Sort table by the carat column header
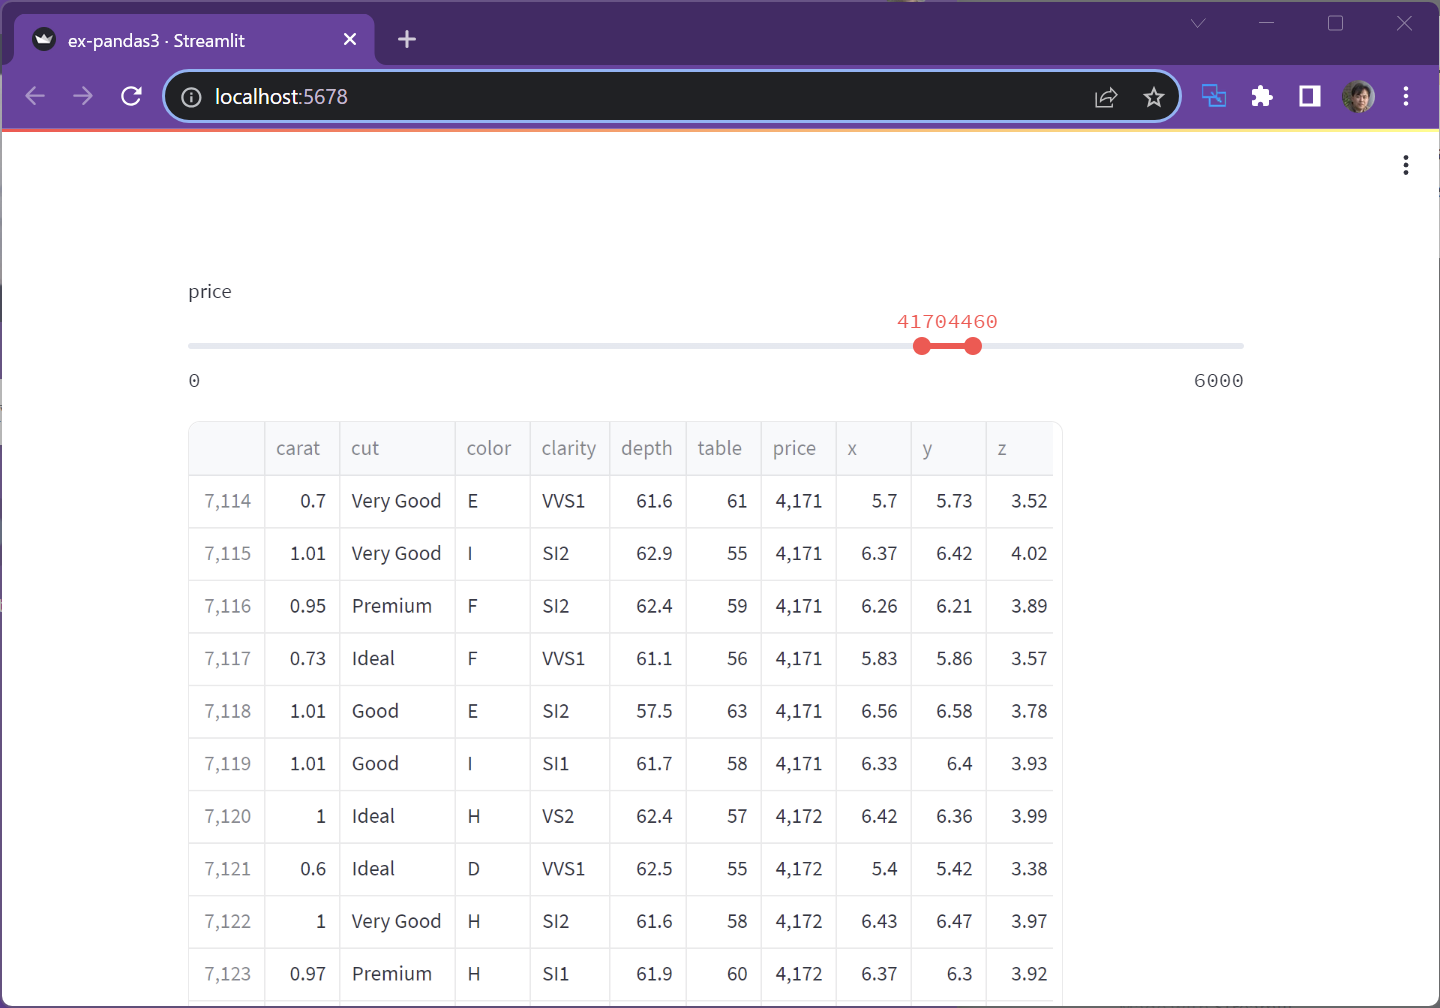 [298, 448]
